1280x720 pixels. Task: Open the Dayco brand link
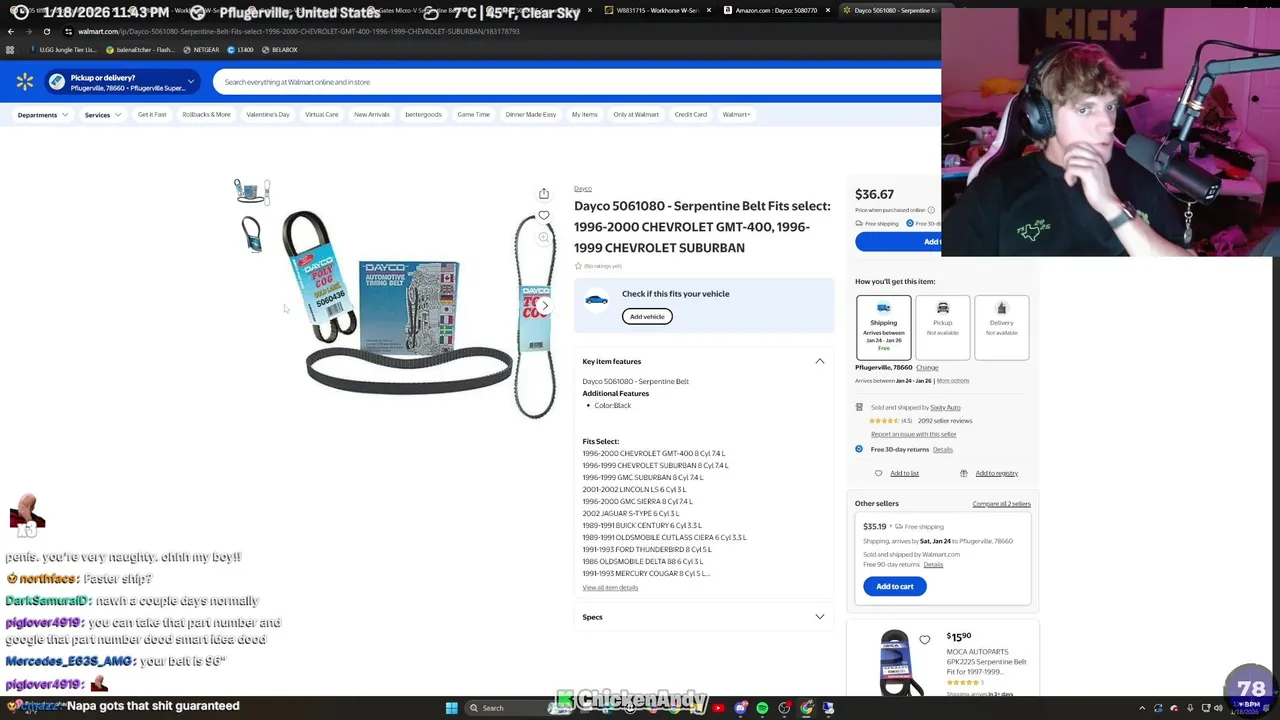[x=583, y=188]
